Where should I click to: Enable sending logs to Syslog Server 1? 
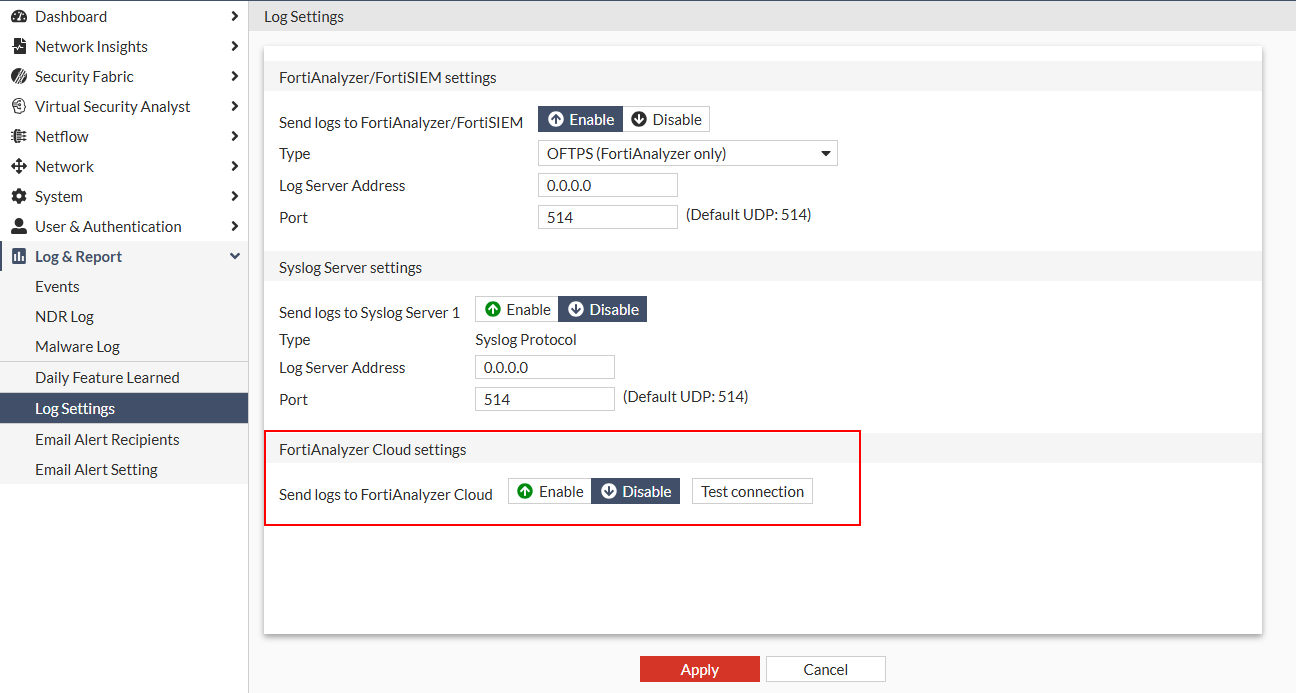pyautogui.click(x=517, y=309)
